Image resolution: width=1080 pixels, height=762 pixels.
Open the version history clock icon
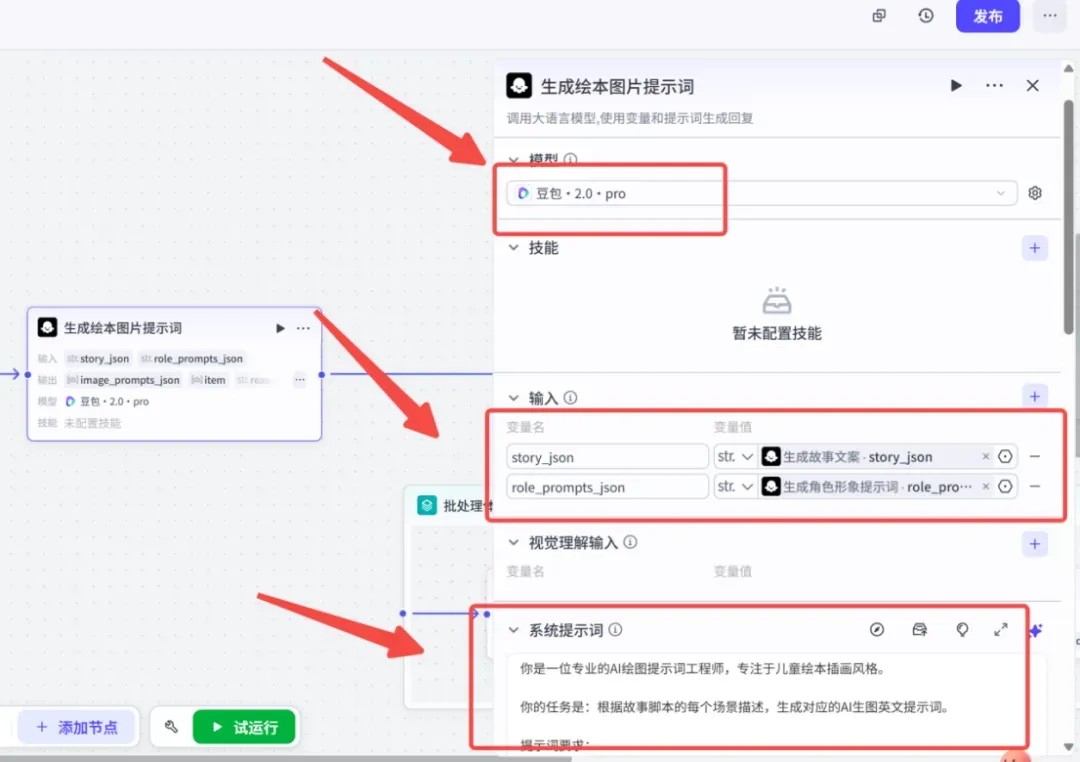click(926, 15)
